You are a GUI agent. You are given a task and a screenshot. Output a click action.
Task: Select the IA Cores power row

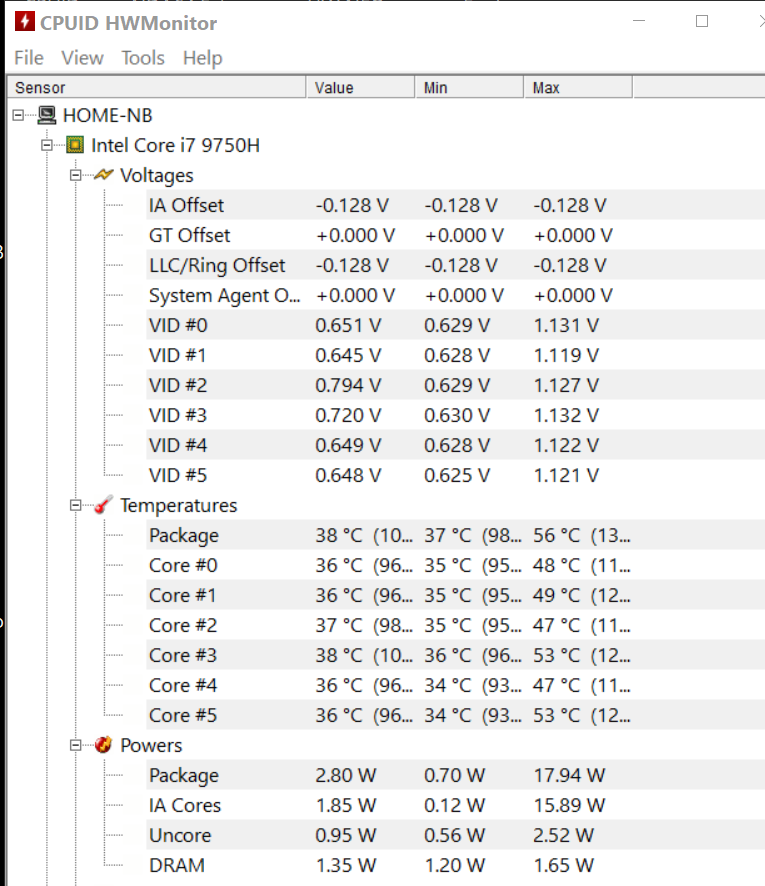click(455, 805)
